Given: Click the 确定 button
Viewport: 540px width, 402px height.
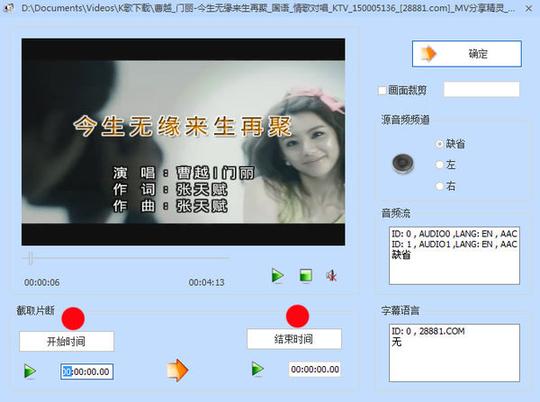Looking at the screenshot, I should pyautogui.click(x=467, y=54).
